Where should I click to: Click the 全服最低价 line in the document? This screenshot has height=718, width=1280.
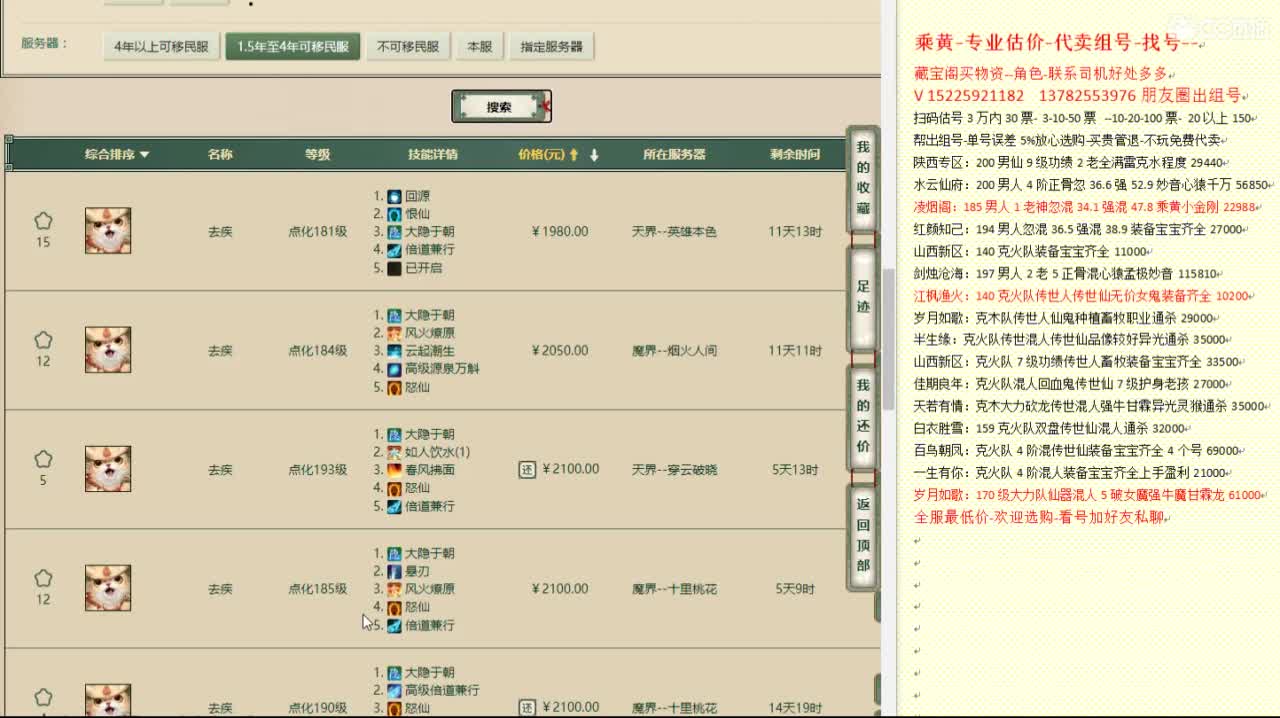(1040, 517)
